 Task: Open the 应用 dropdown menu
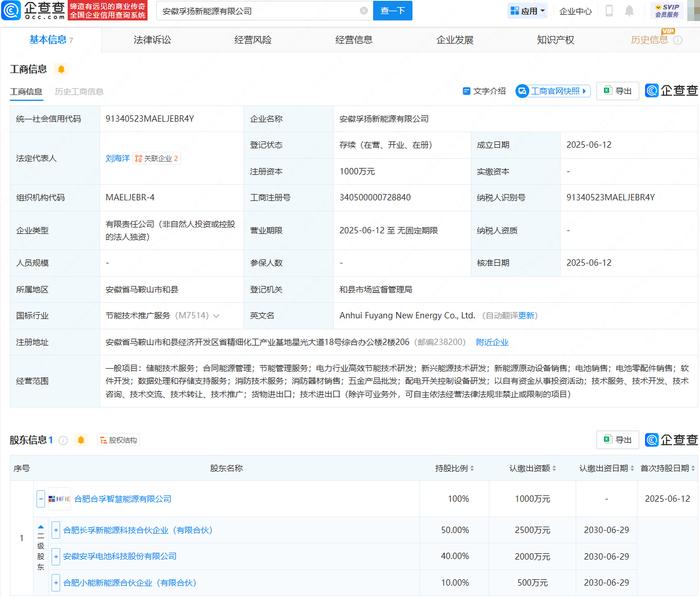(x=527, y=11)
